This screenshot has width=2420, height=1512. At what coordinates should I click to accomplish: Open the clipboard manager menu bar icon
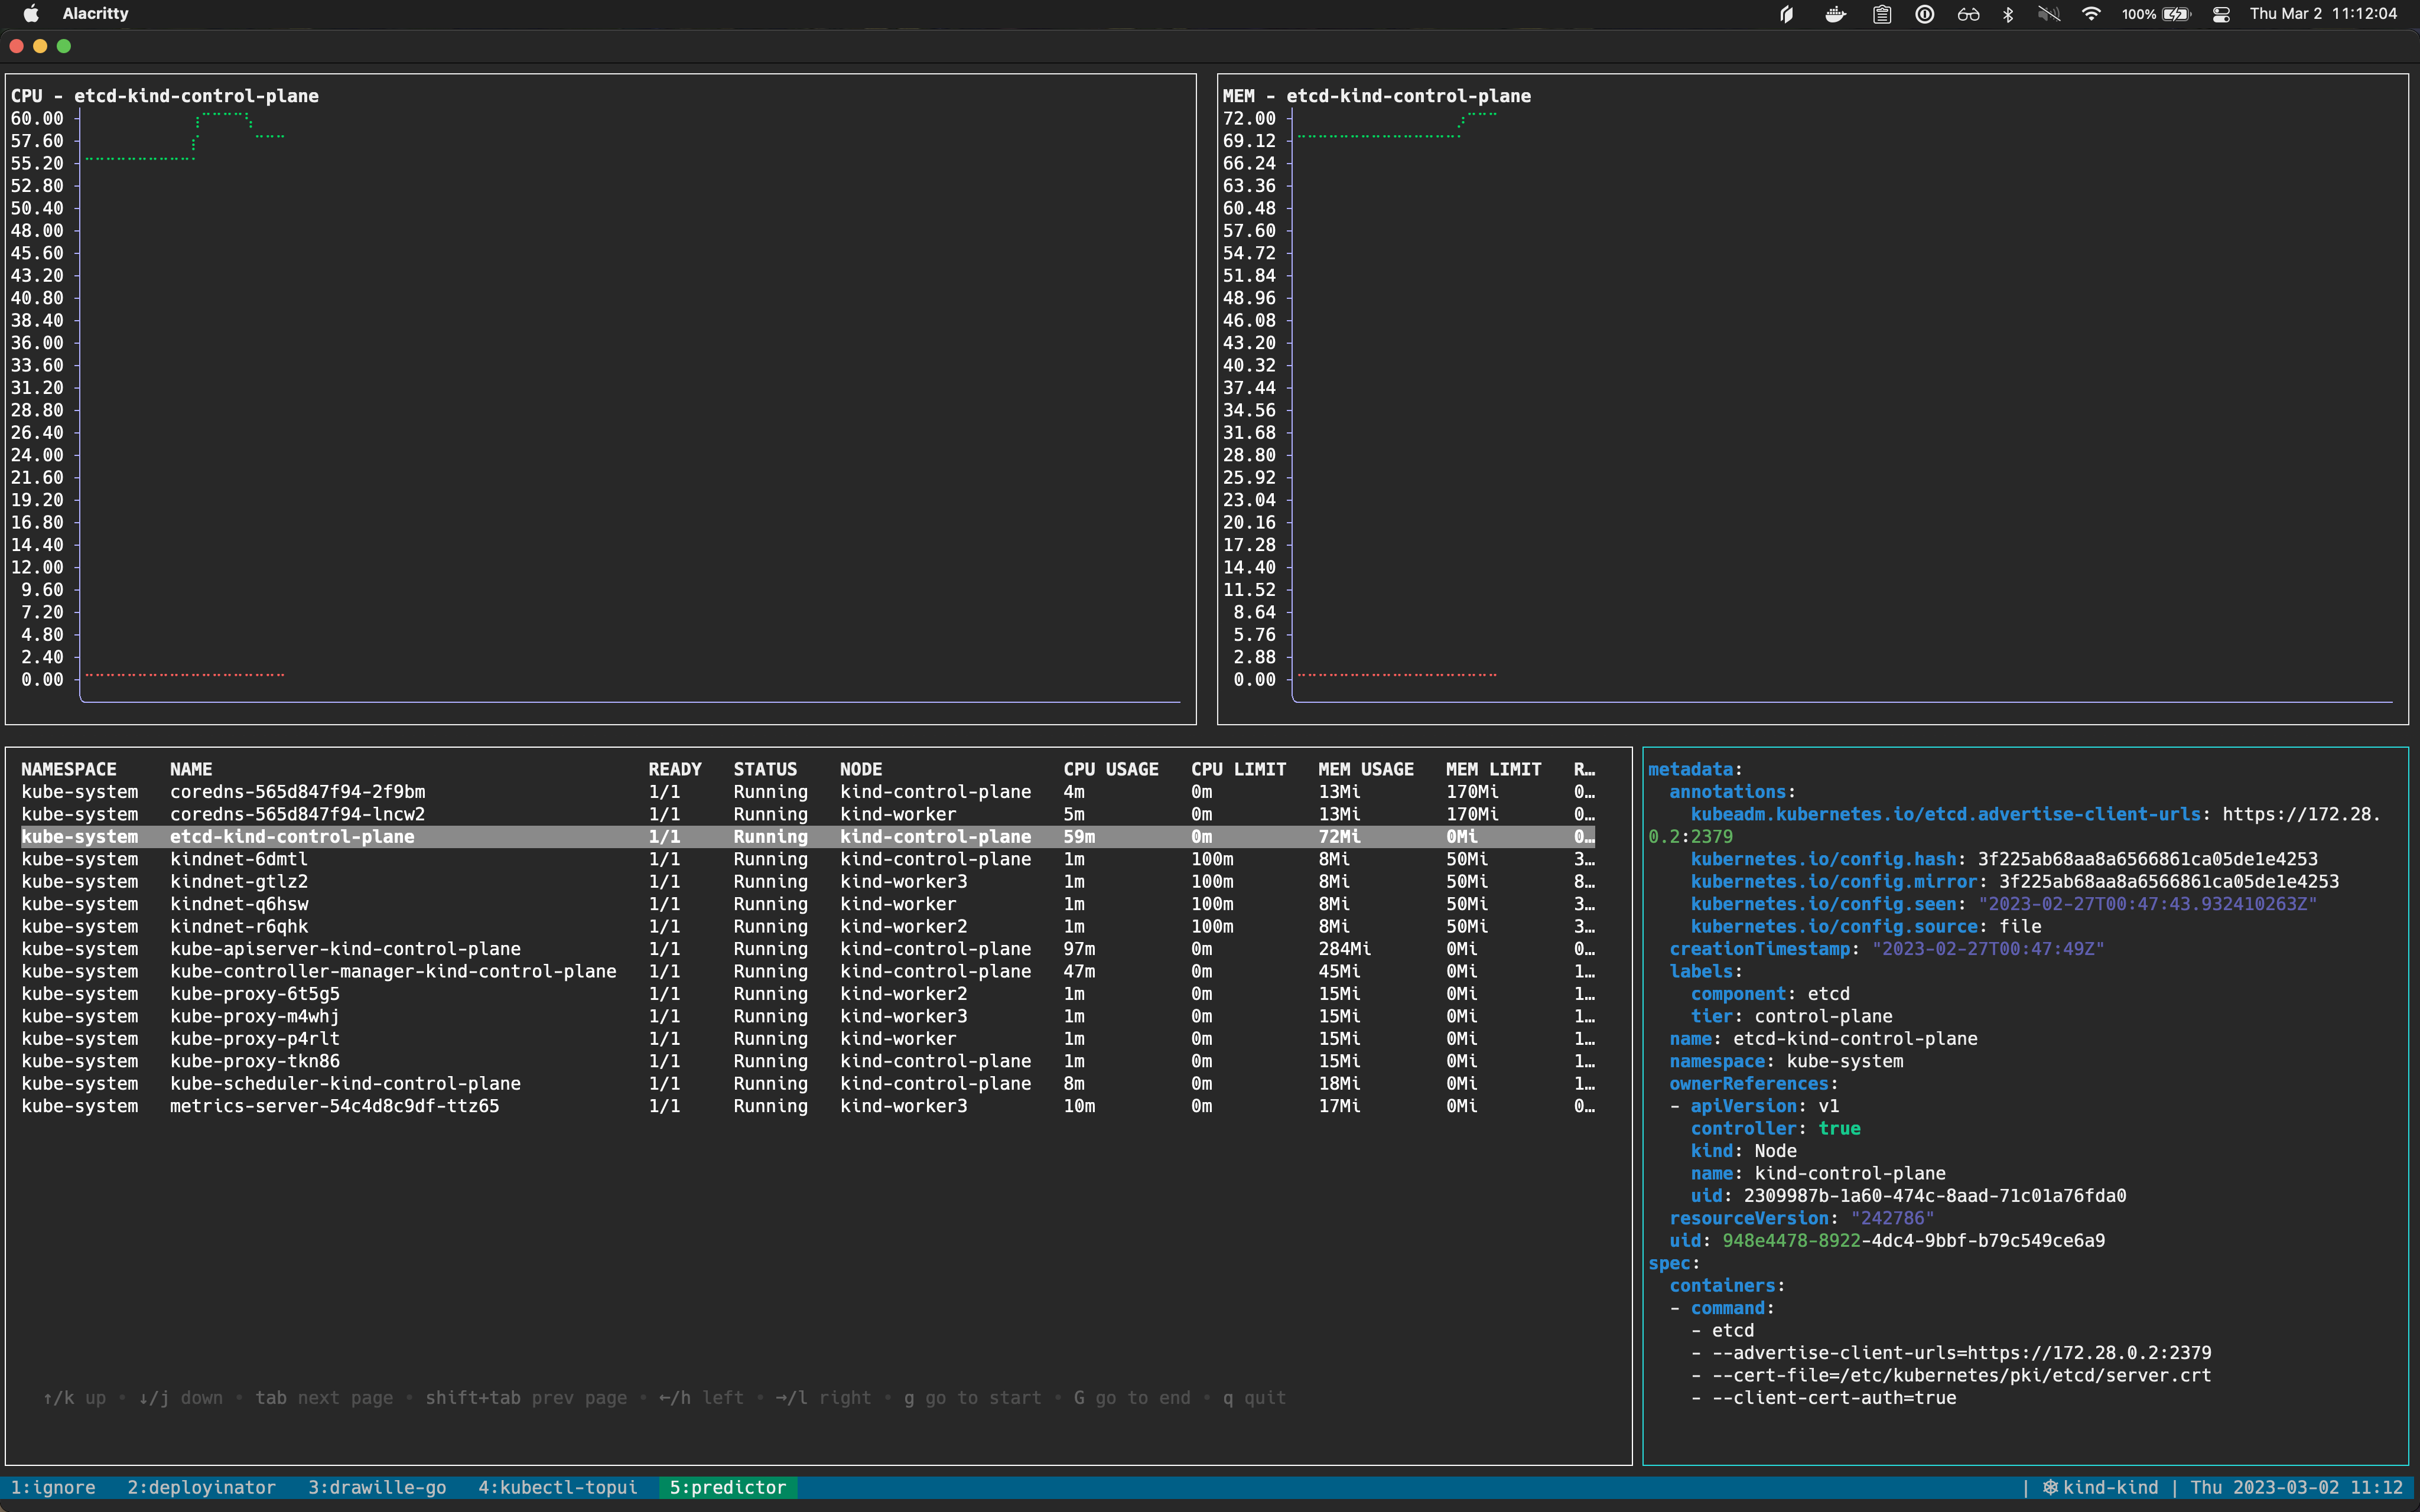(1882, 14)
